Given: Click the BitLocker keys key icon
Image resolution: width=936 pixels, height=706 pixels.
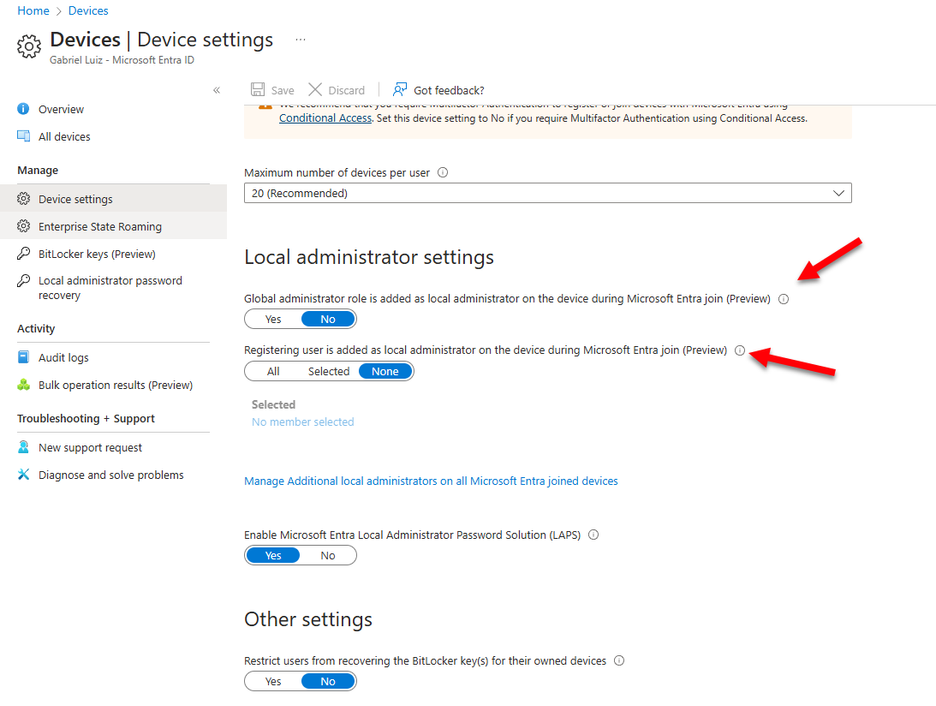Looking at the screenshot, I should tap(23, 254).
